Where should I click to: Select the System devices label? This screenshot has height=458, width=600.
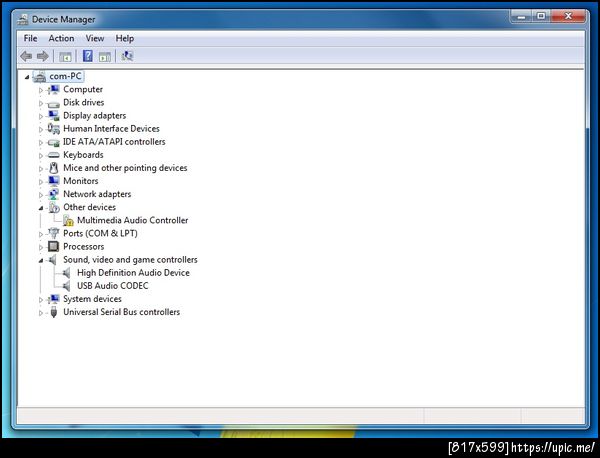click(x=92, y=299)
